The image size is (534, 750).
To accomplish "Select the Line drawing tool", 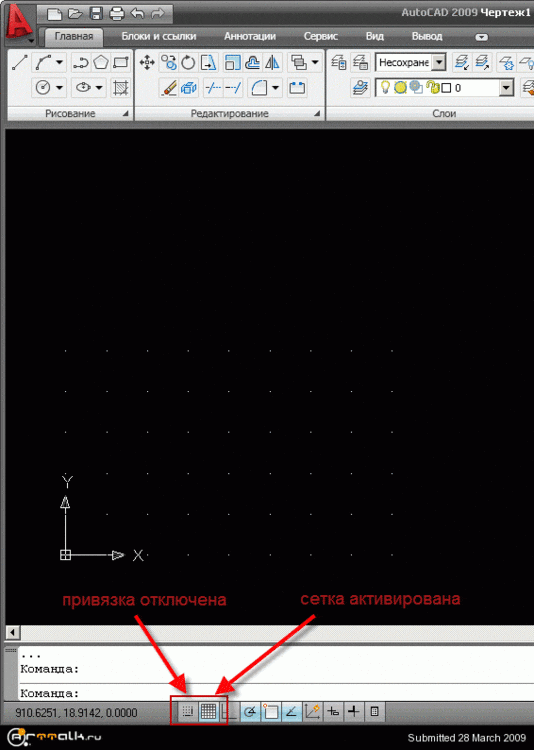I will click(x=20, y=62).
